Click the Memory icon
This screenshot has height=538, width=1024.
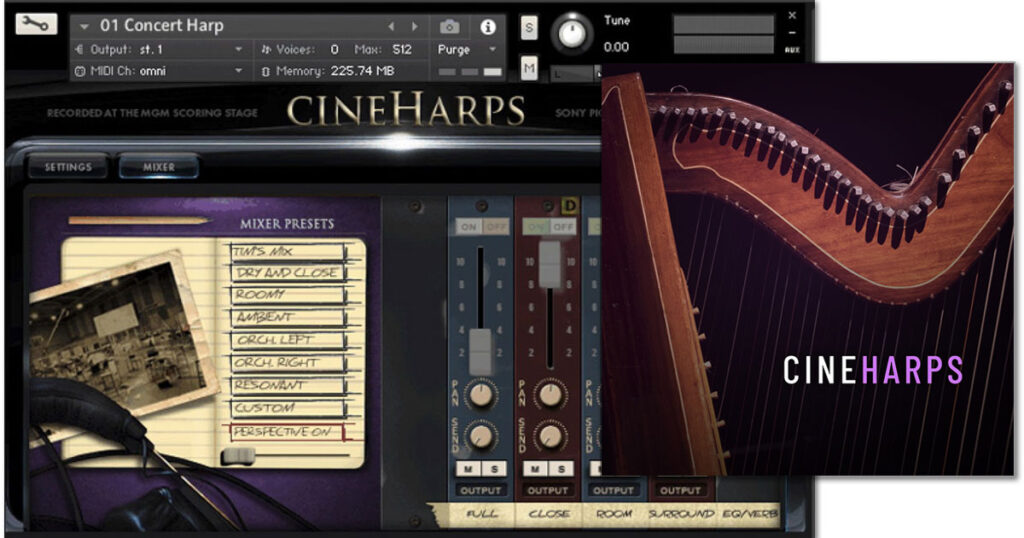[x=265, y=71]
